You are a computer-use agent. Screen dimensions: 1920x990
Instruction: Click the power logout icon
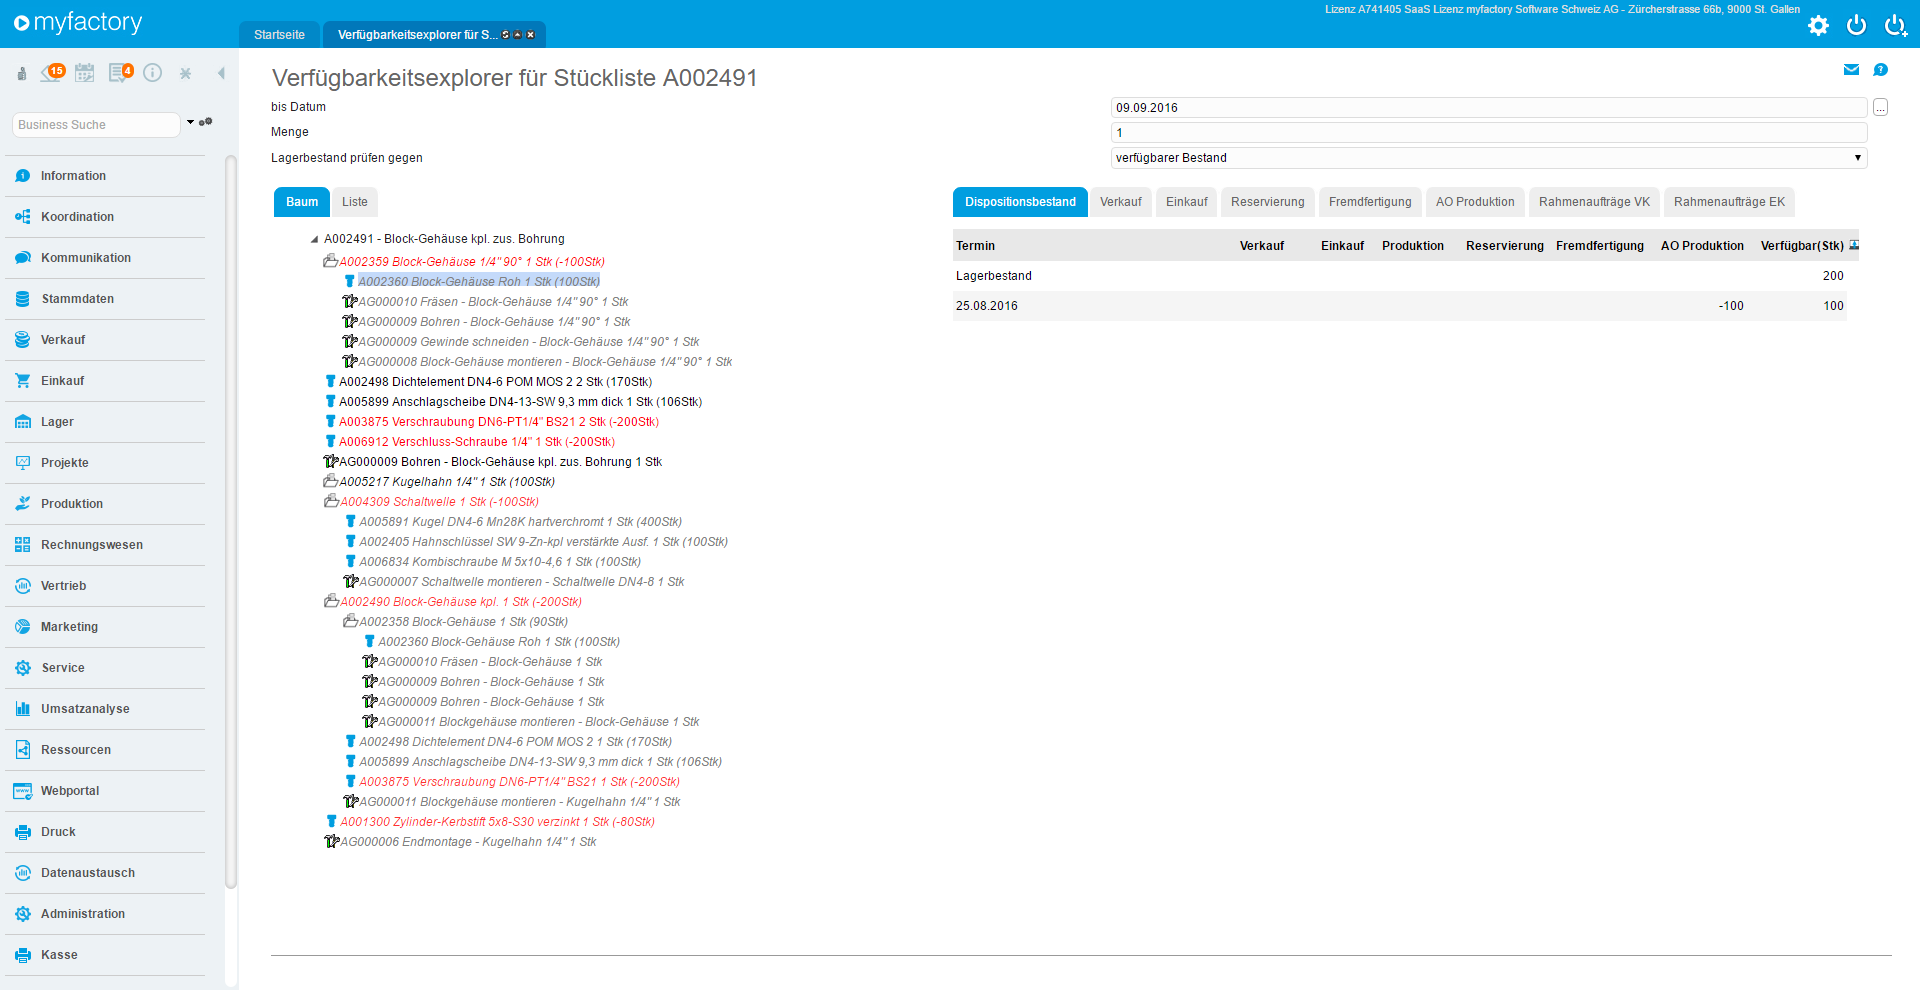point(1856,26)
